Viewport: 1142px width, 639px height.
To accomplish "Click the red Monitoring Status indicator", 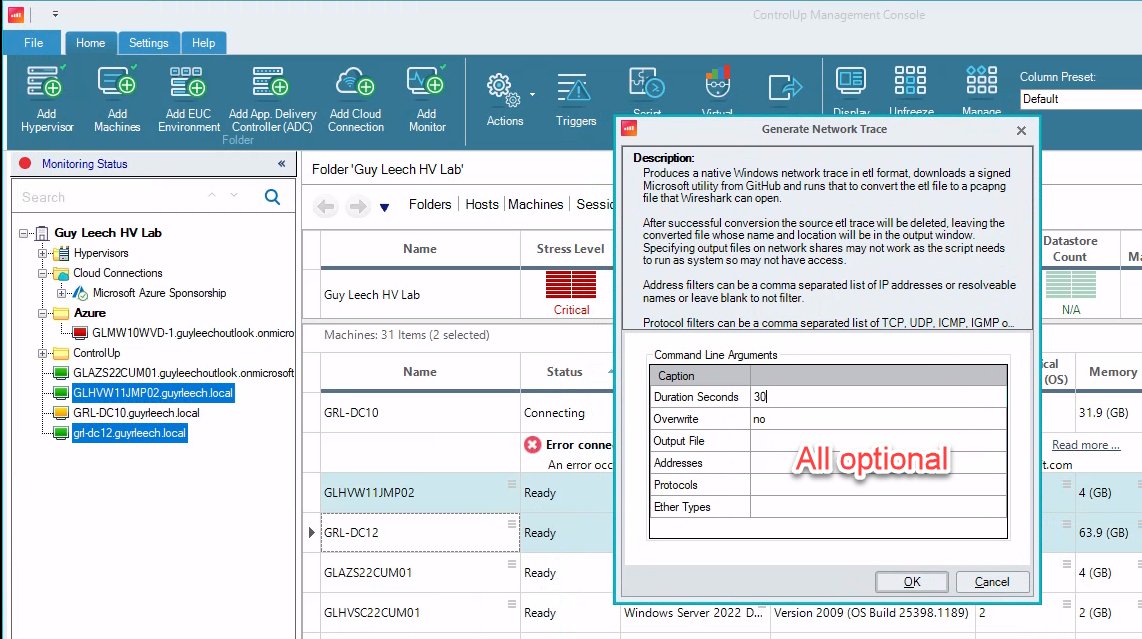I will tap(25, 164).
